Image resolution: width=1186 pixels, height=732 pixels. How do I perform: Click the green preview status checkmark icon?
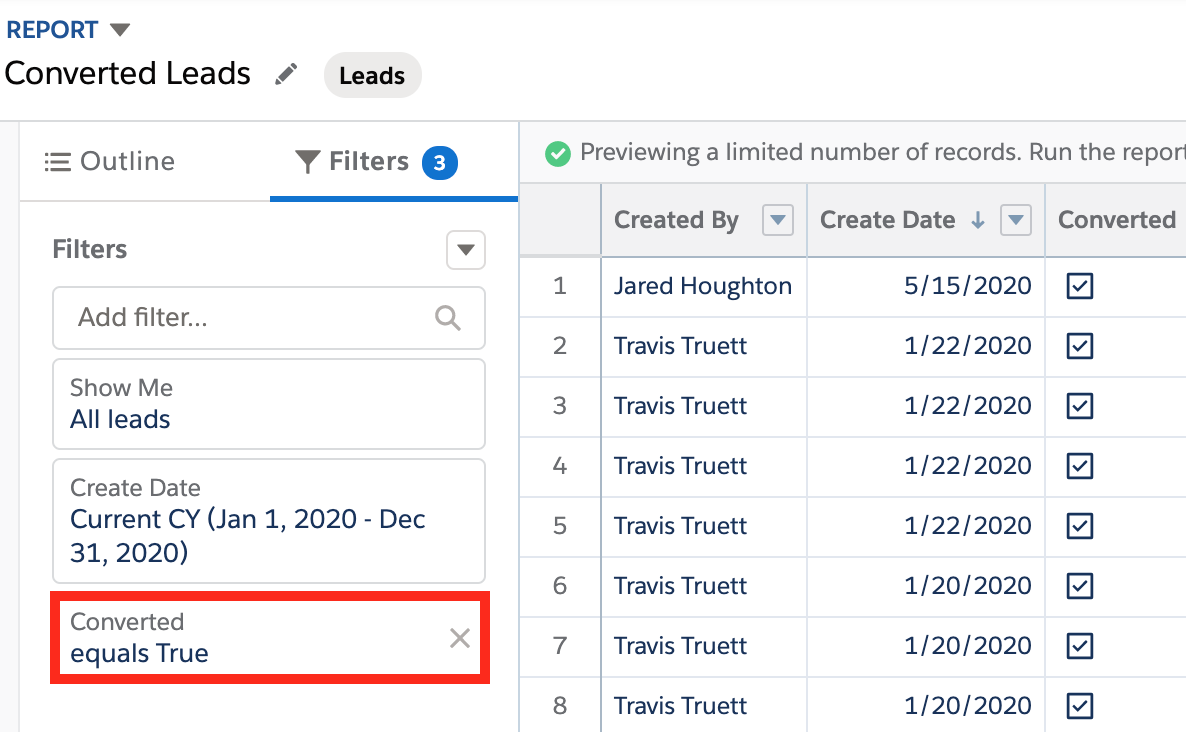(558, 153)
